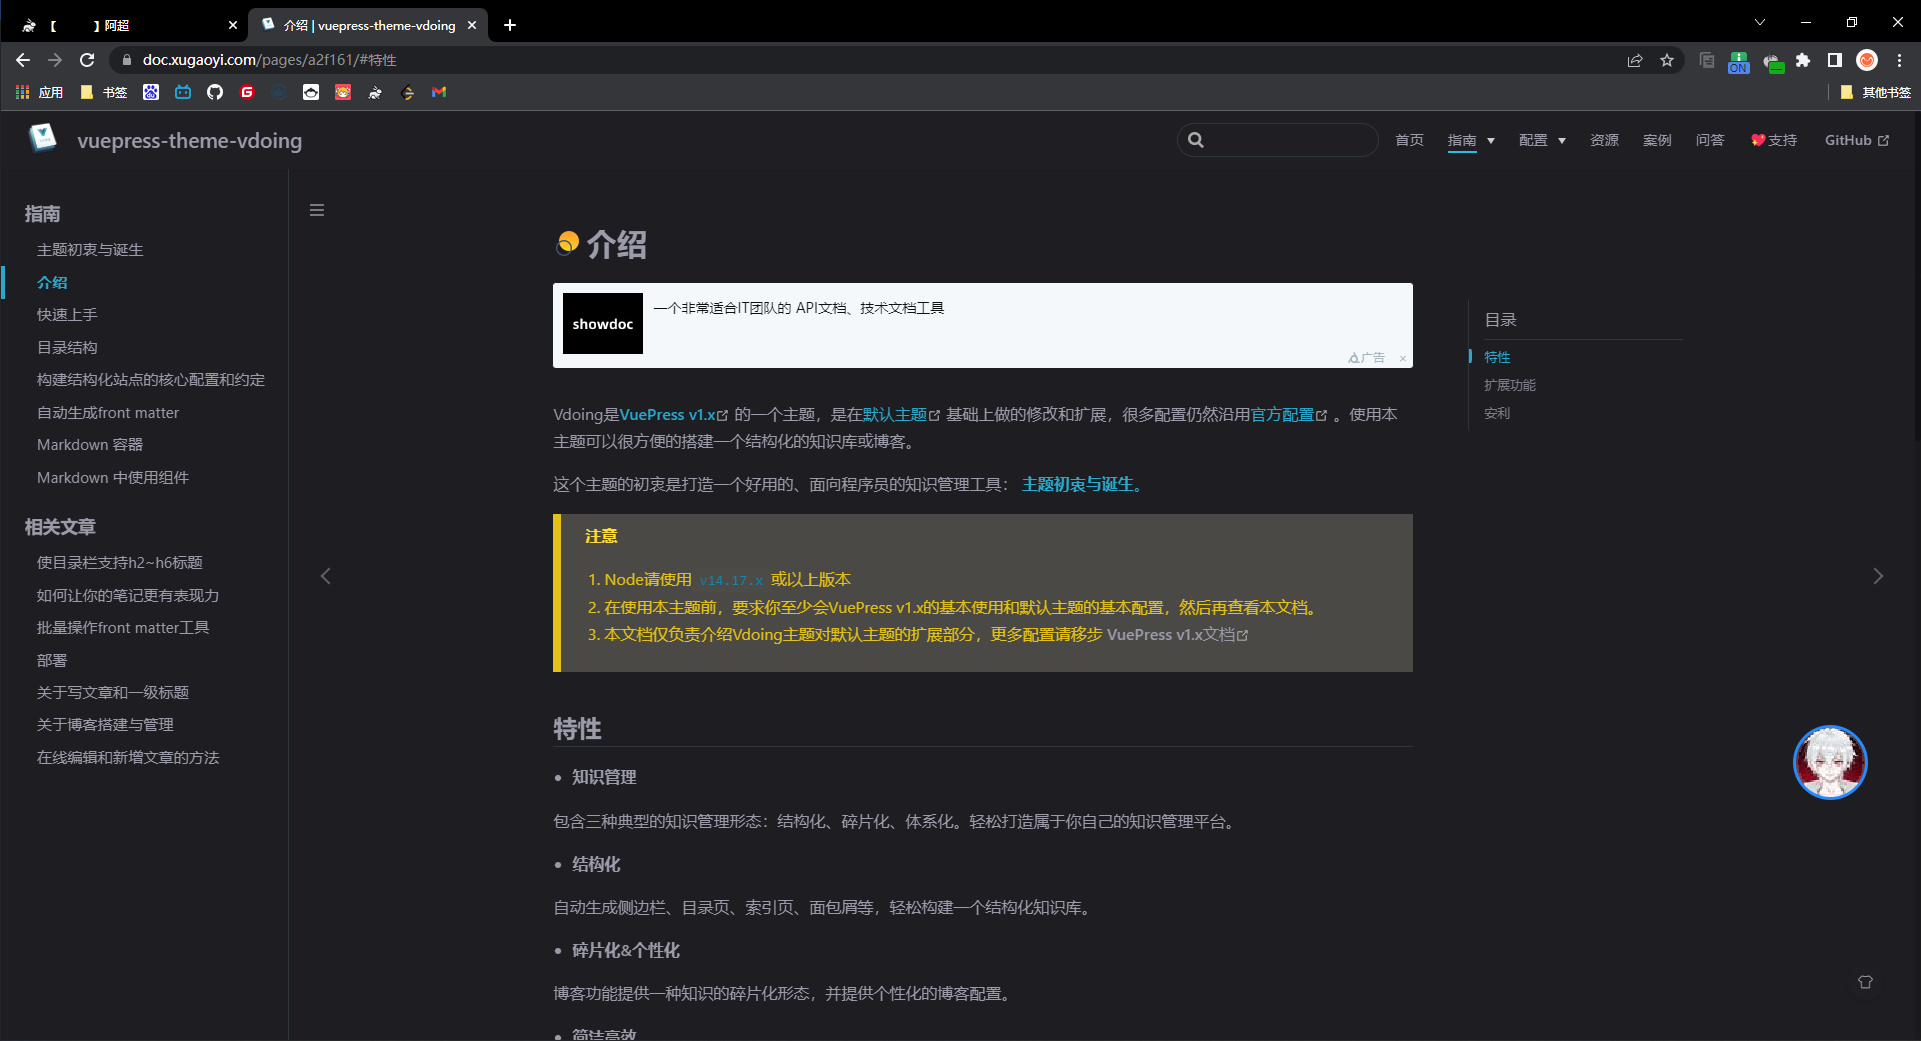Select 快速上手 in the left sidebar
This screenshot has height=1041, width=1921.
point(66,314)
